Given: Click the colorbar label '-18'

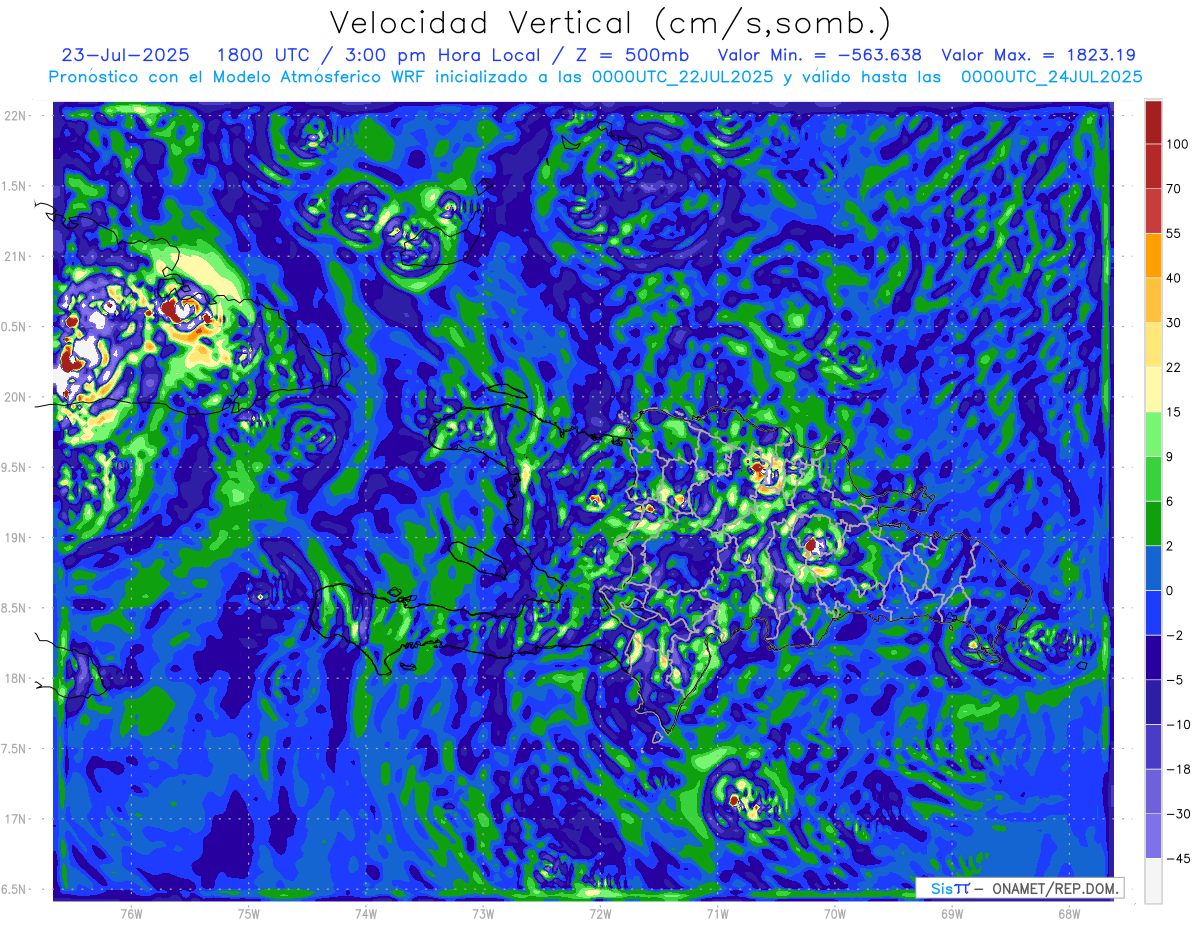Looking at the screenshot, I should [1178, 769].
